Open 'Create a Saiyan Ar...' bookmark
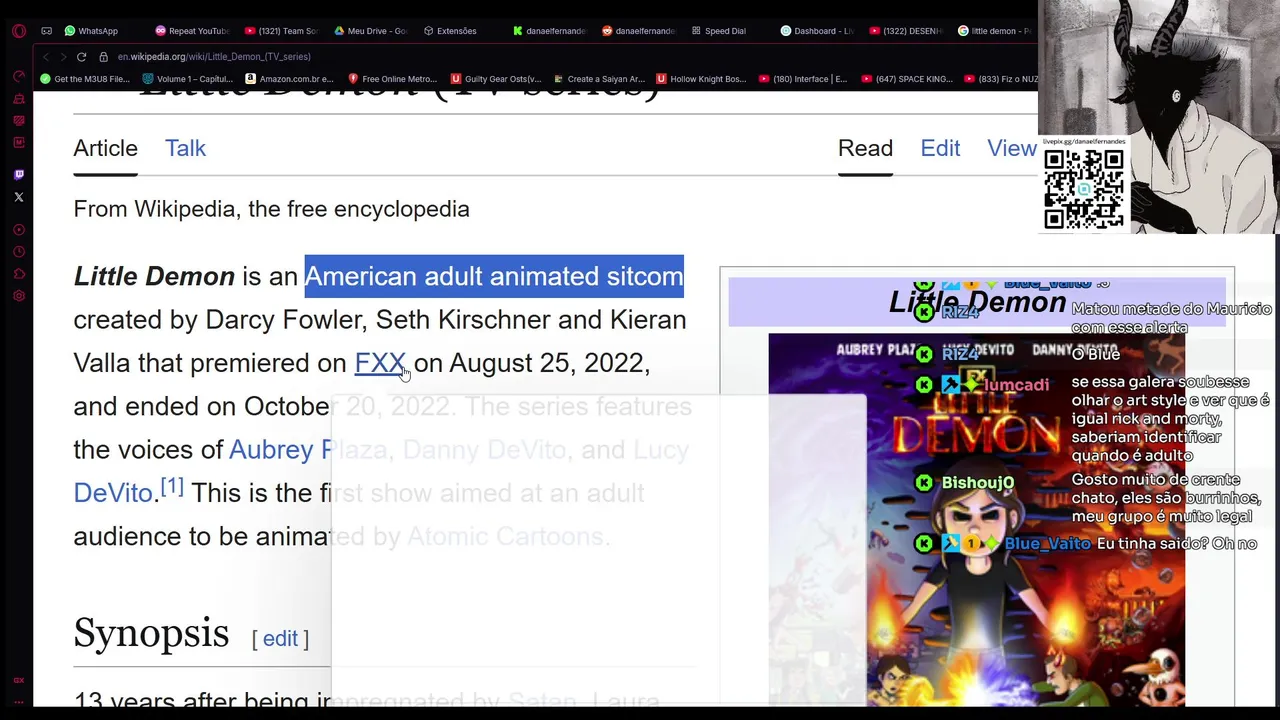 coord(598,79)
